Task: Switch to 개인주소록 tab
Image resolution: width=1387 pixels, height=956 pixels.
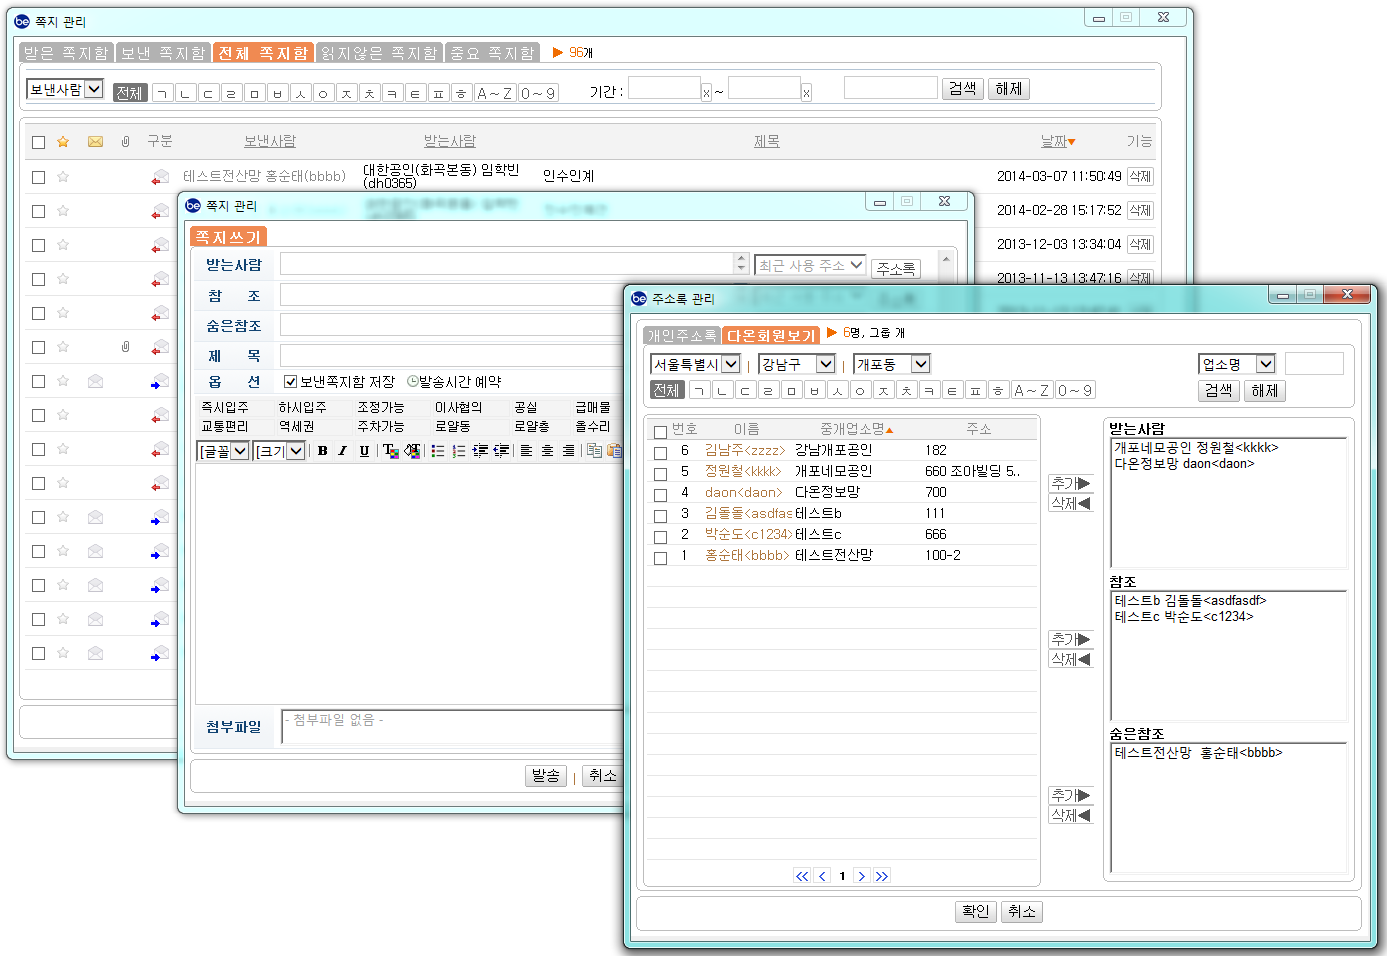Action: tap(681, 335)
